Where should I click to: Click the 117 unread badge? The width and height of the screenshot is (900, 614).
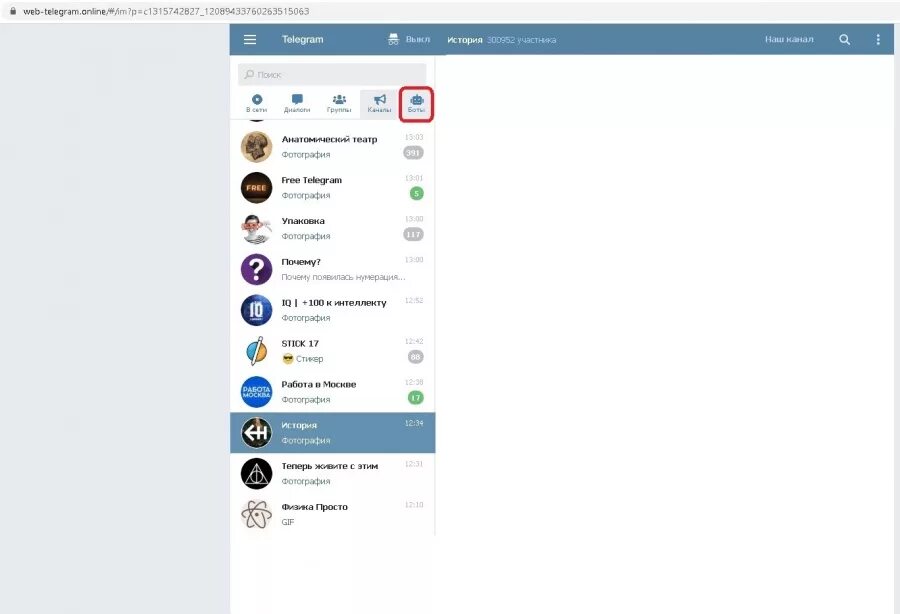tap(413, 234)
